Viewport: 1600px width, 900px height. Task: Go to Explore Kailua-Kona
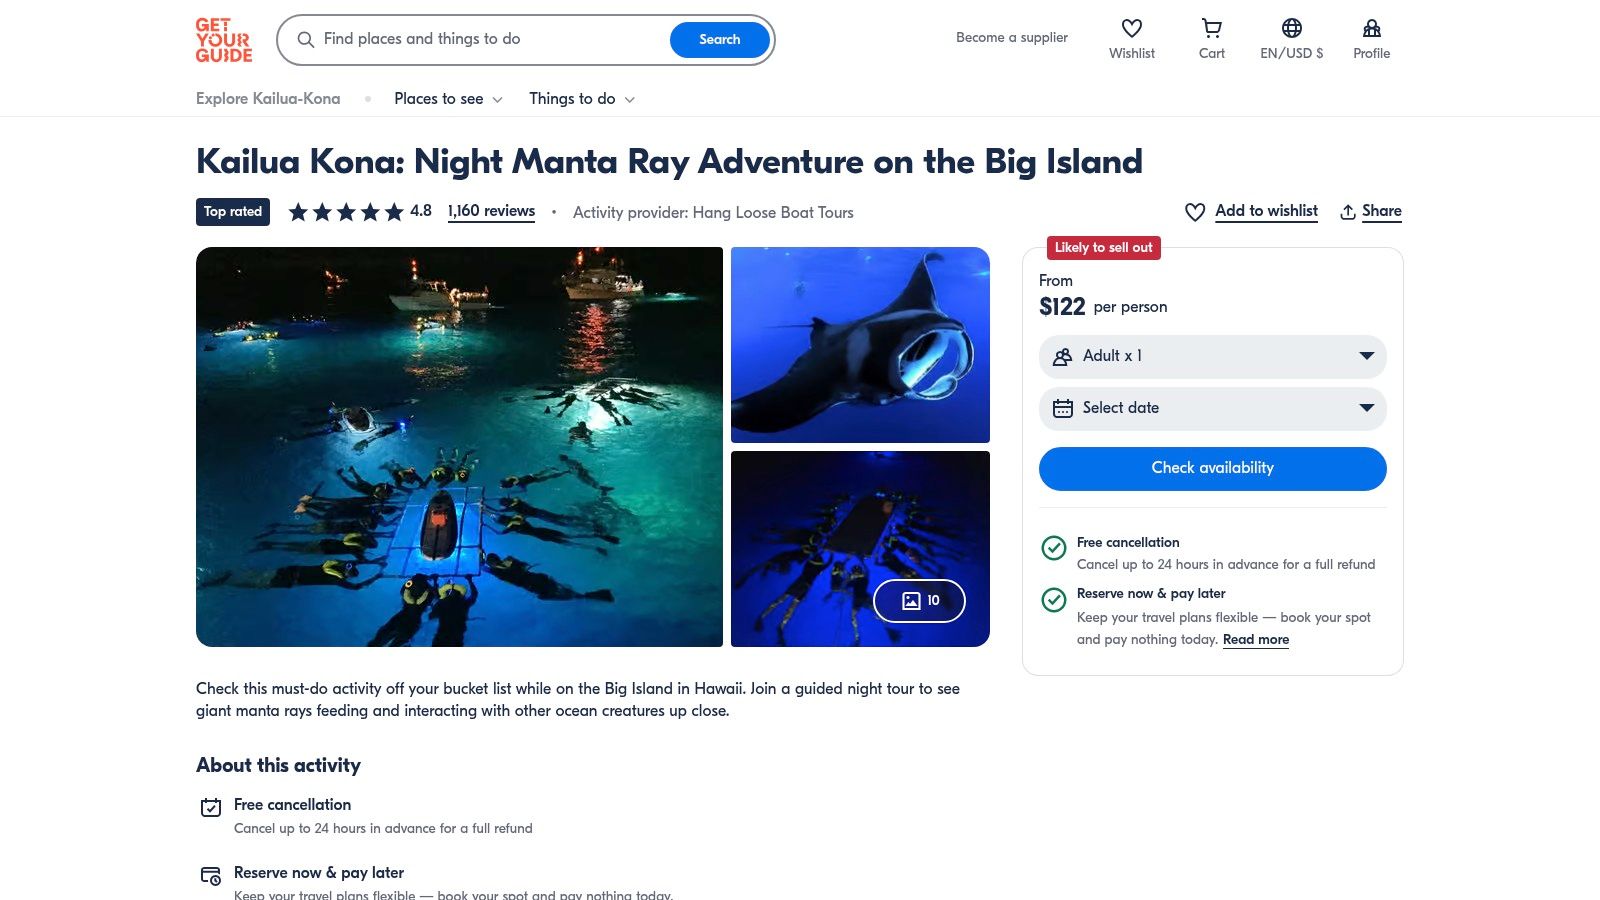click(268, 99)
